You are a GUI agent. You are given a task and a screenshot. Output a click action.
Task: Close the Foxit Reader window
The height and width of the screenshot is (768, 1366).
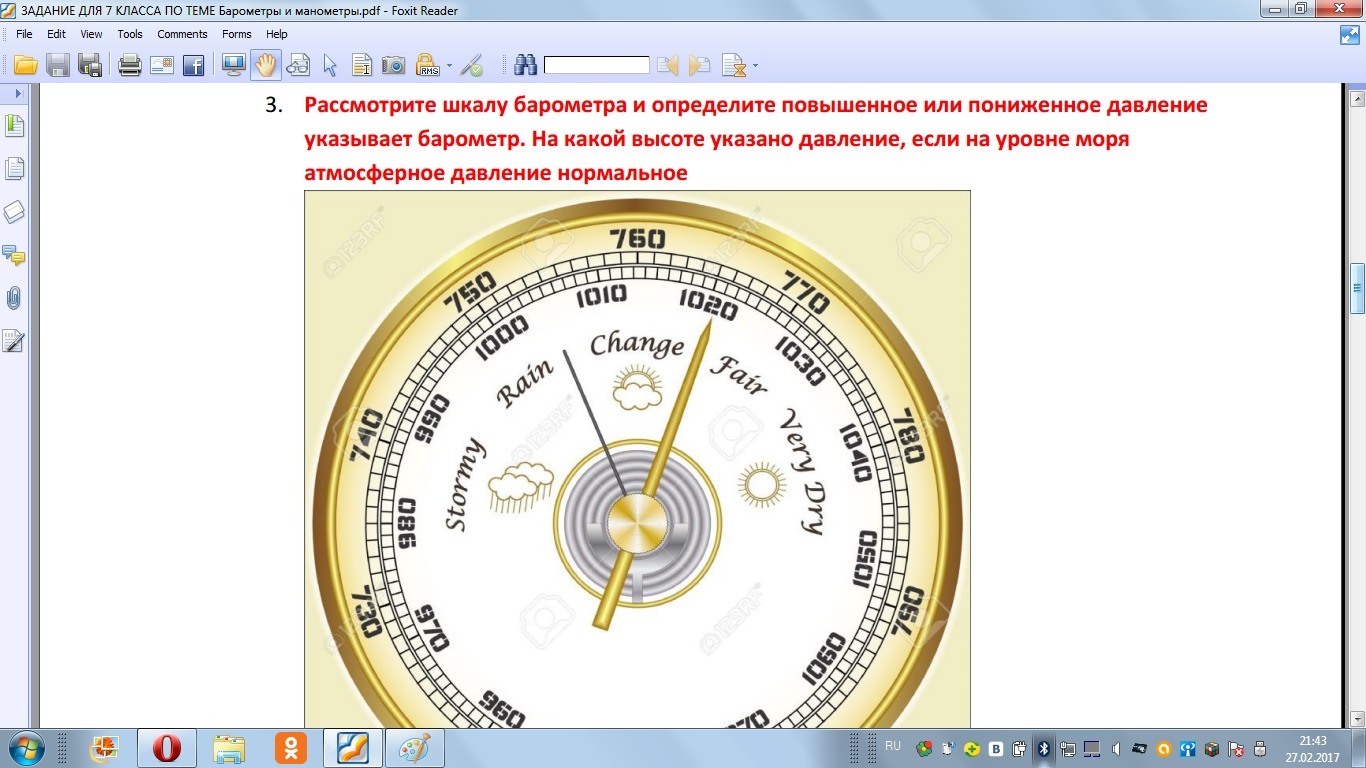coord(1340,8)
